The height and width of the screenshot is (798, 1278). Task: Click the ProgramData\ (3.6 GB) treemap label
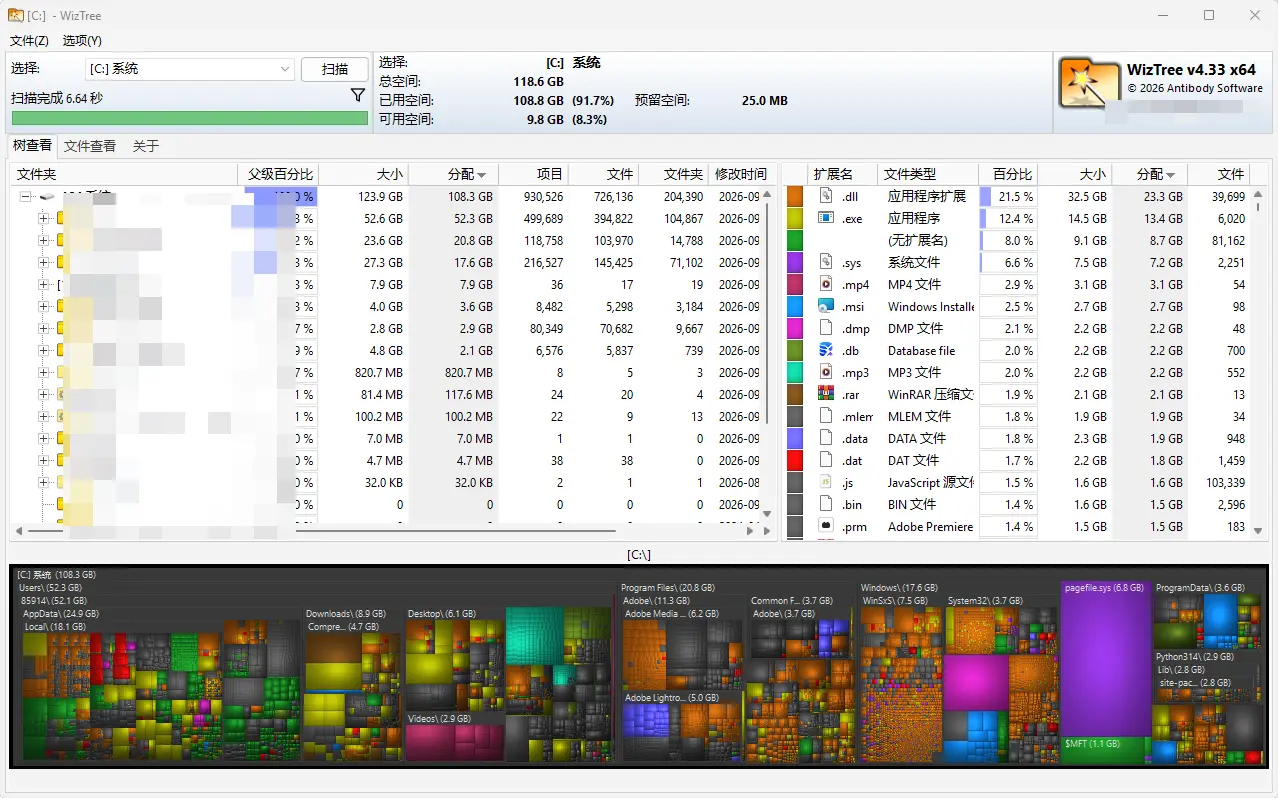point(1200,588)
